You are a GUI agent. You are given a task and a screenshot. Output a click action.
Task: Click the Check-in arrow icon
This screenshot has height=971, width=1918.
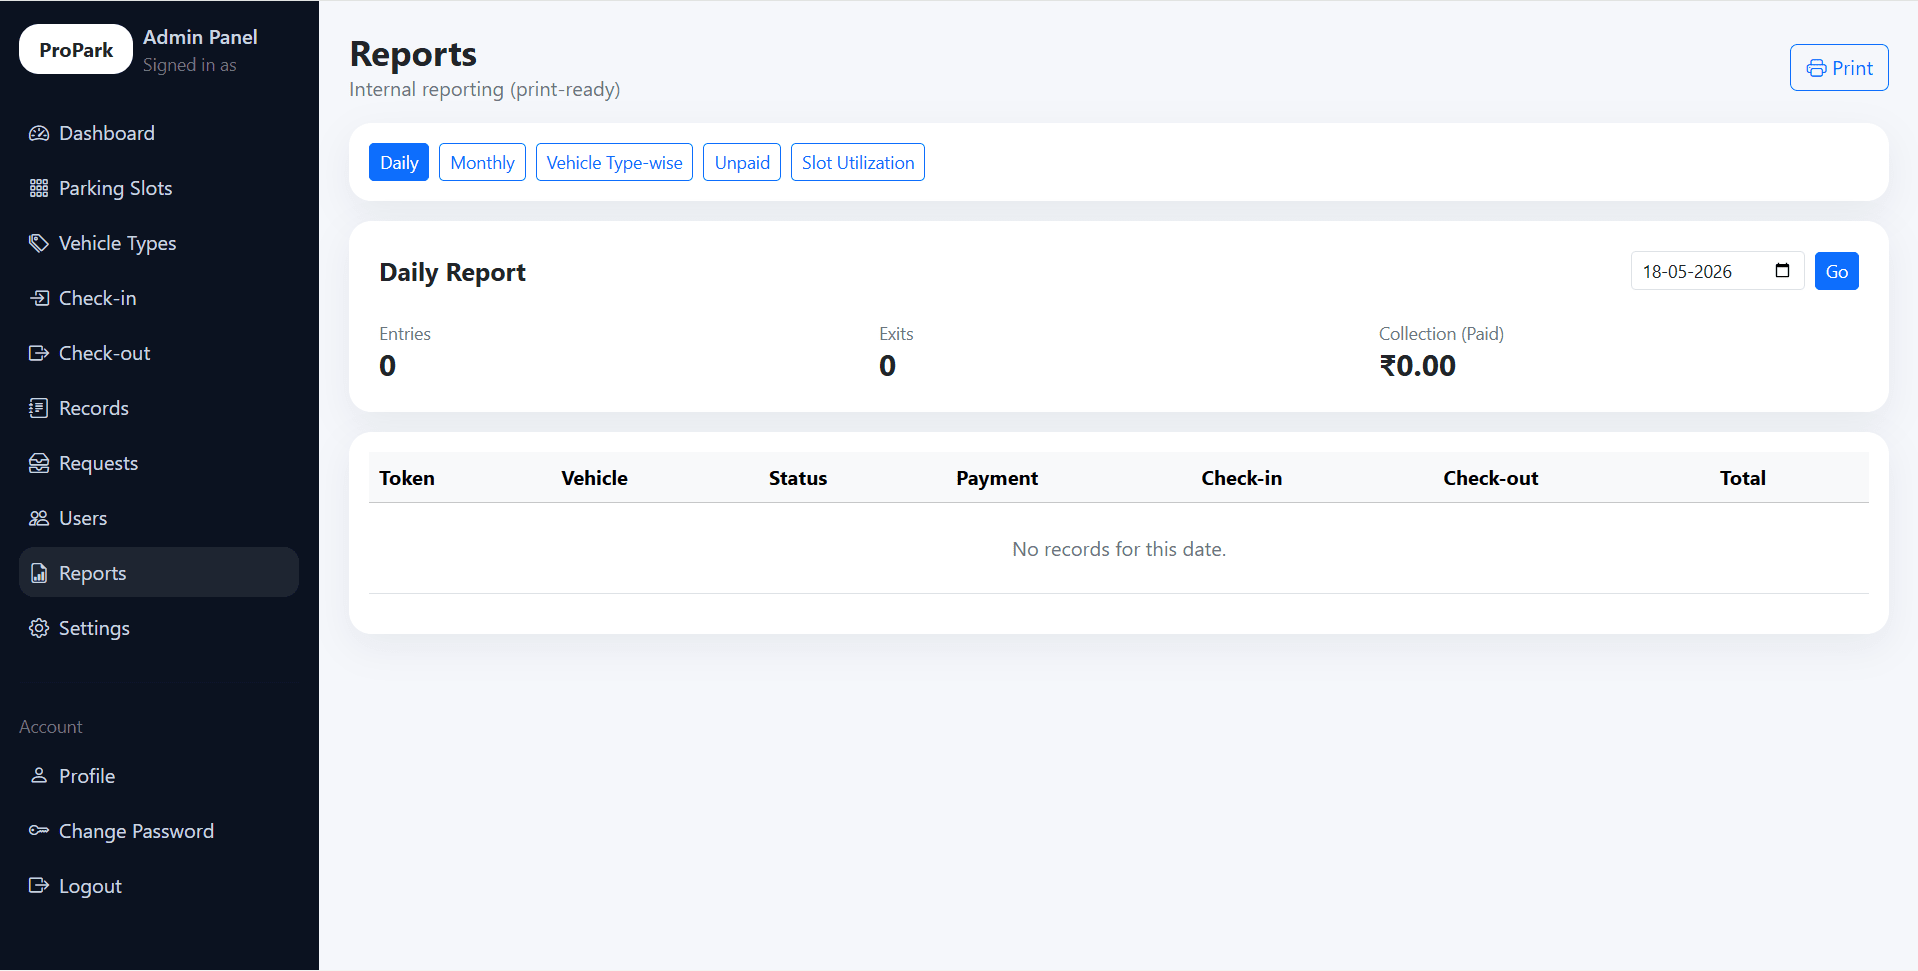coord(39,298)
